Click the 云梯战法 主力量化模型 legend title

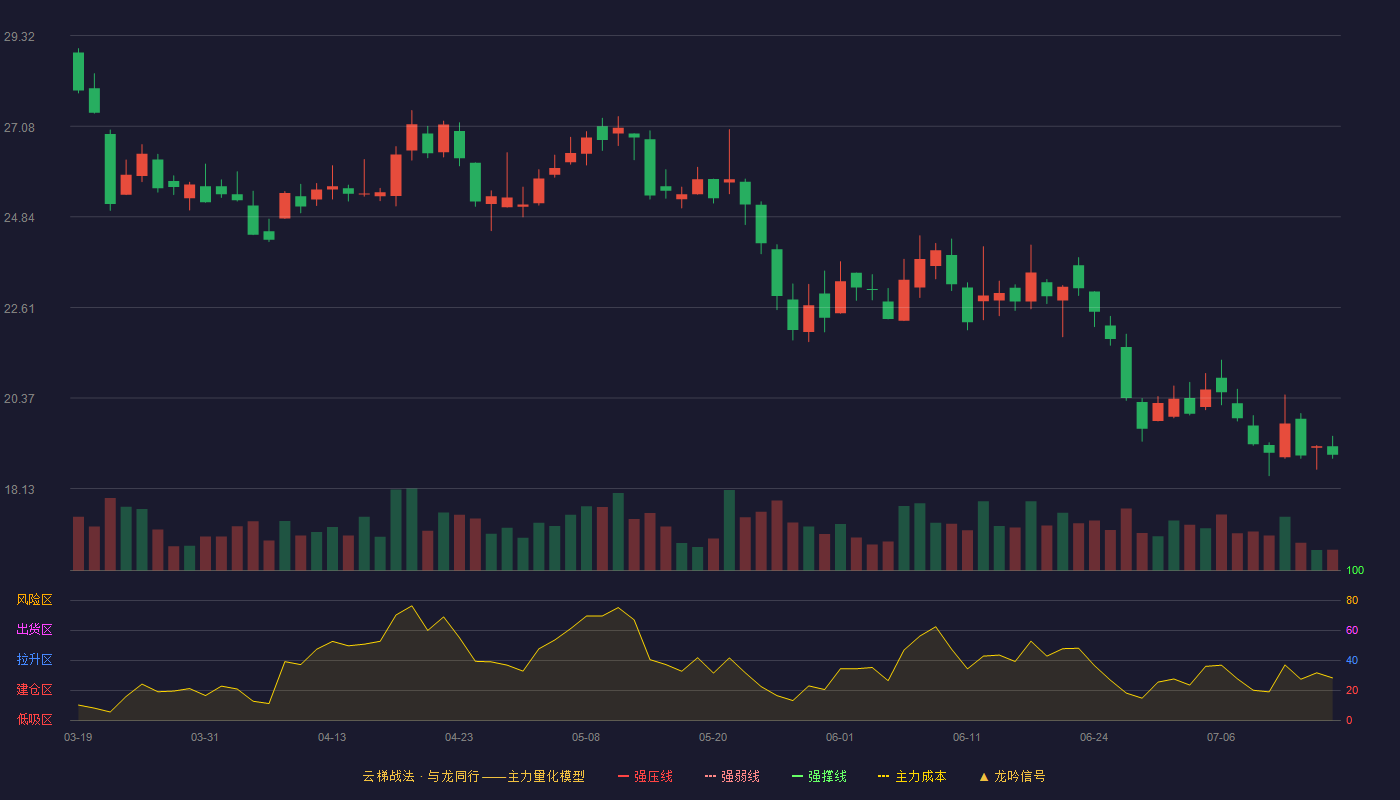pyautogui.click(x=473, y=776)
